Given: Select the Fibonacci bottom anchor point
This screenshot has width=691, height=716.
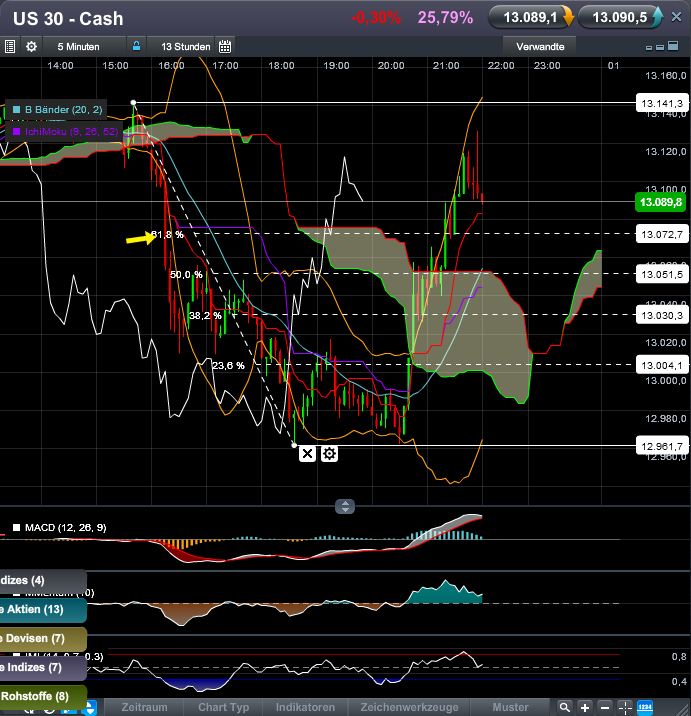Looking at the screenshot, I should click(295, 445).
